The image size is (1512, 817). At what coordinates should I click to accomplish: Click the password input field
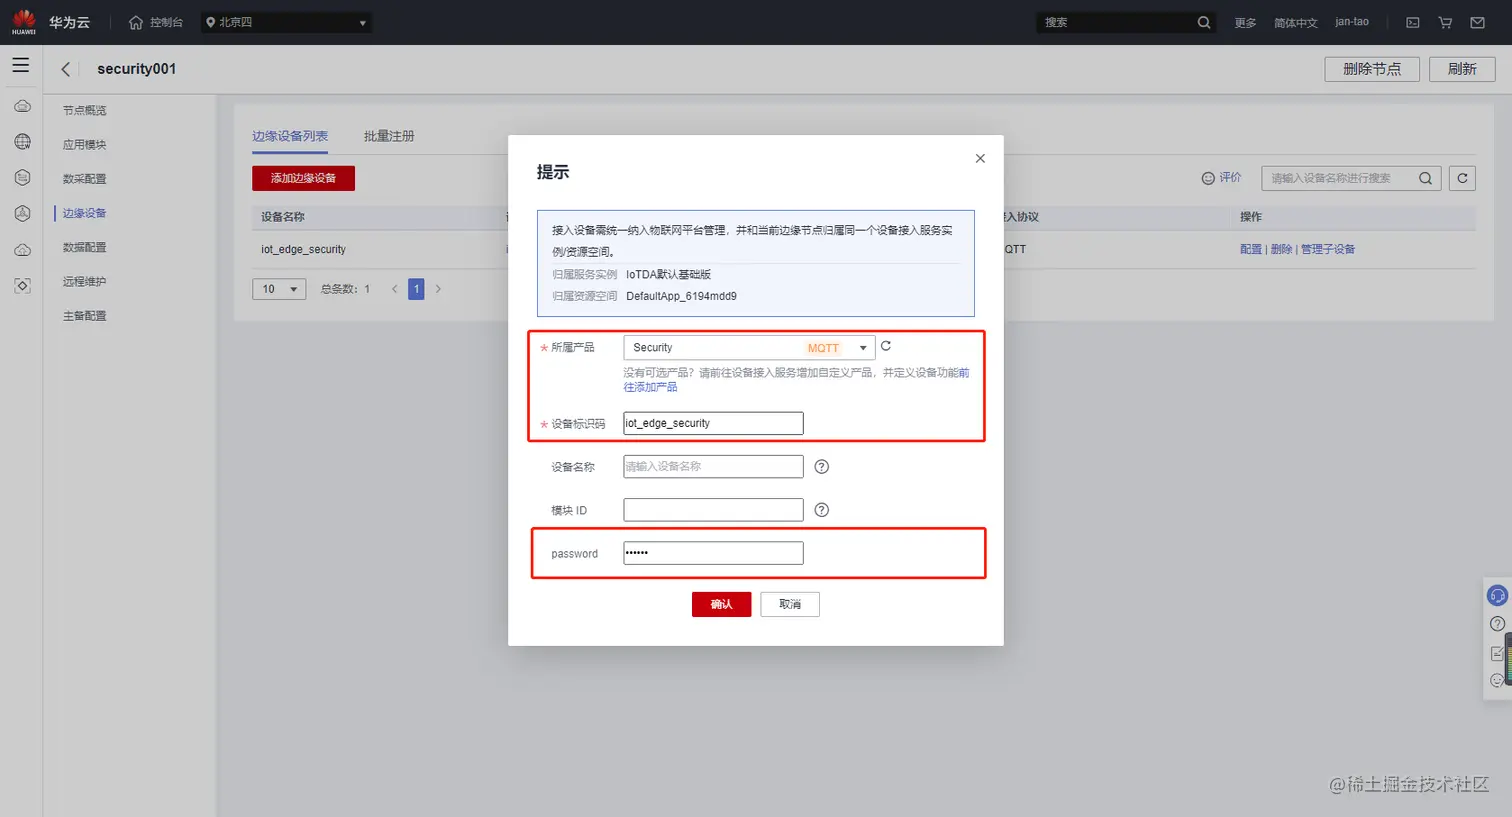713,553
